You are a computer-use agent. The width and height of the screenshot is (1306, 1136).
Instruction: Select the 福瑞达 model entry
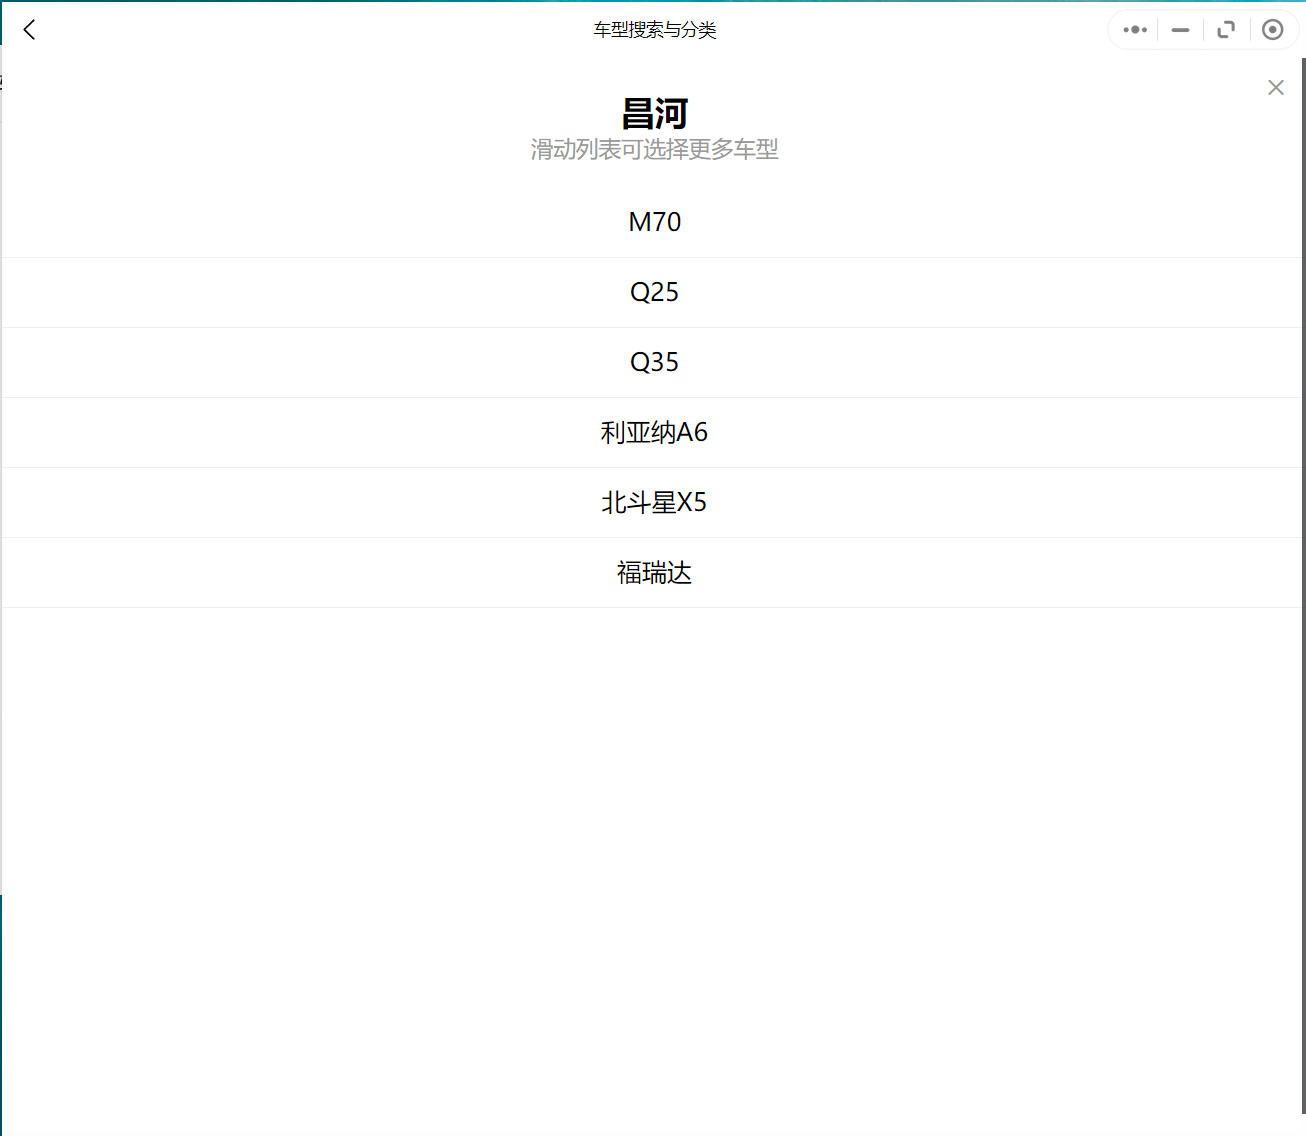pyautogui.click(x=654, y=573)
